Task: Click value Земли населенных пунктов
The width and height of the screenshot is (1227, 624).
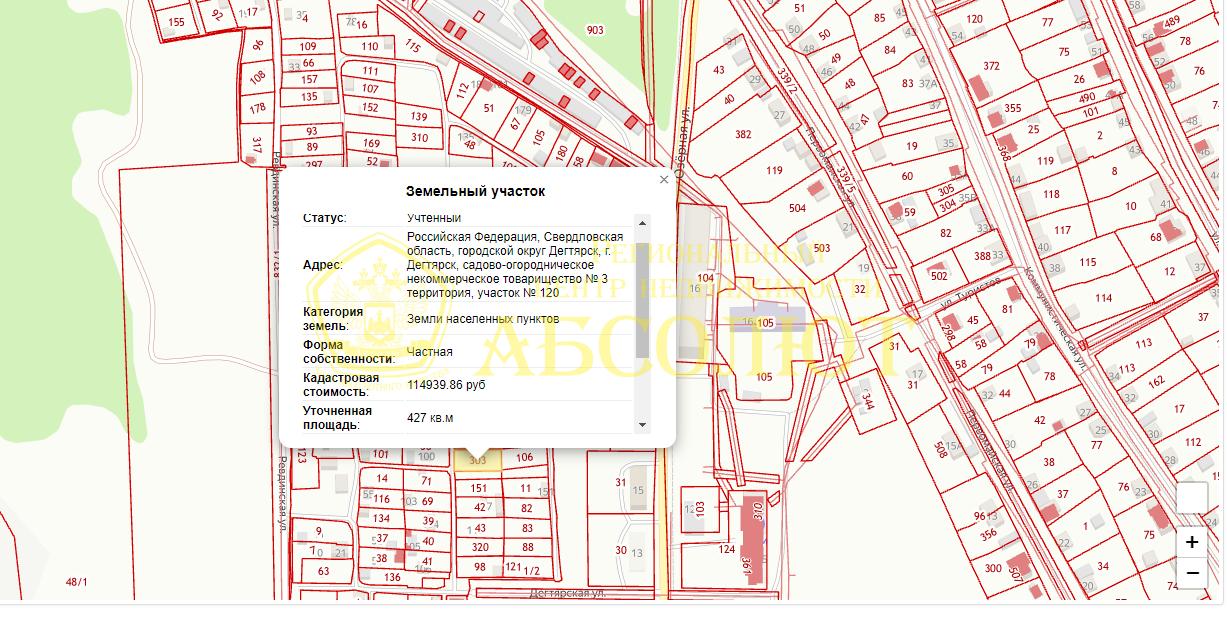Action: (483, 319)
